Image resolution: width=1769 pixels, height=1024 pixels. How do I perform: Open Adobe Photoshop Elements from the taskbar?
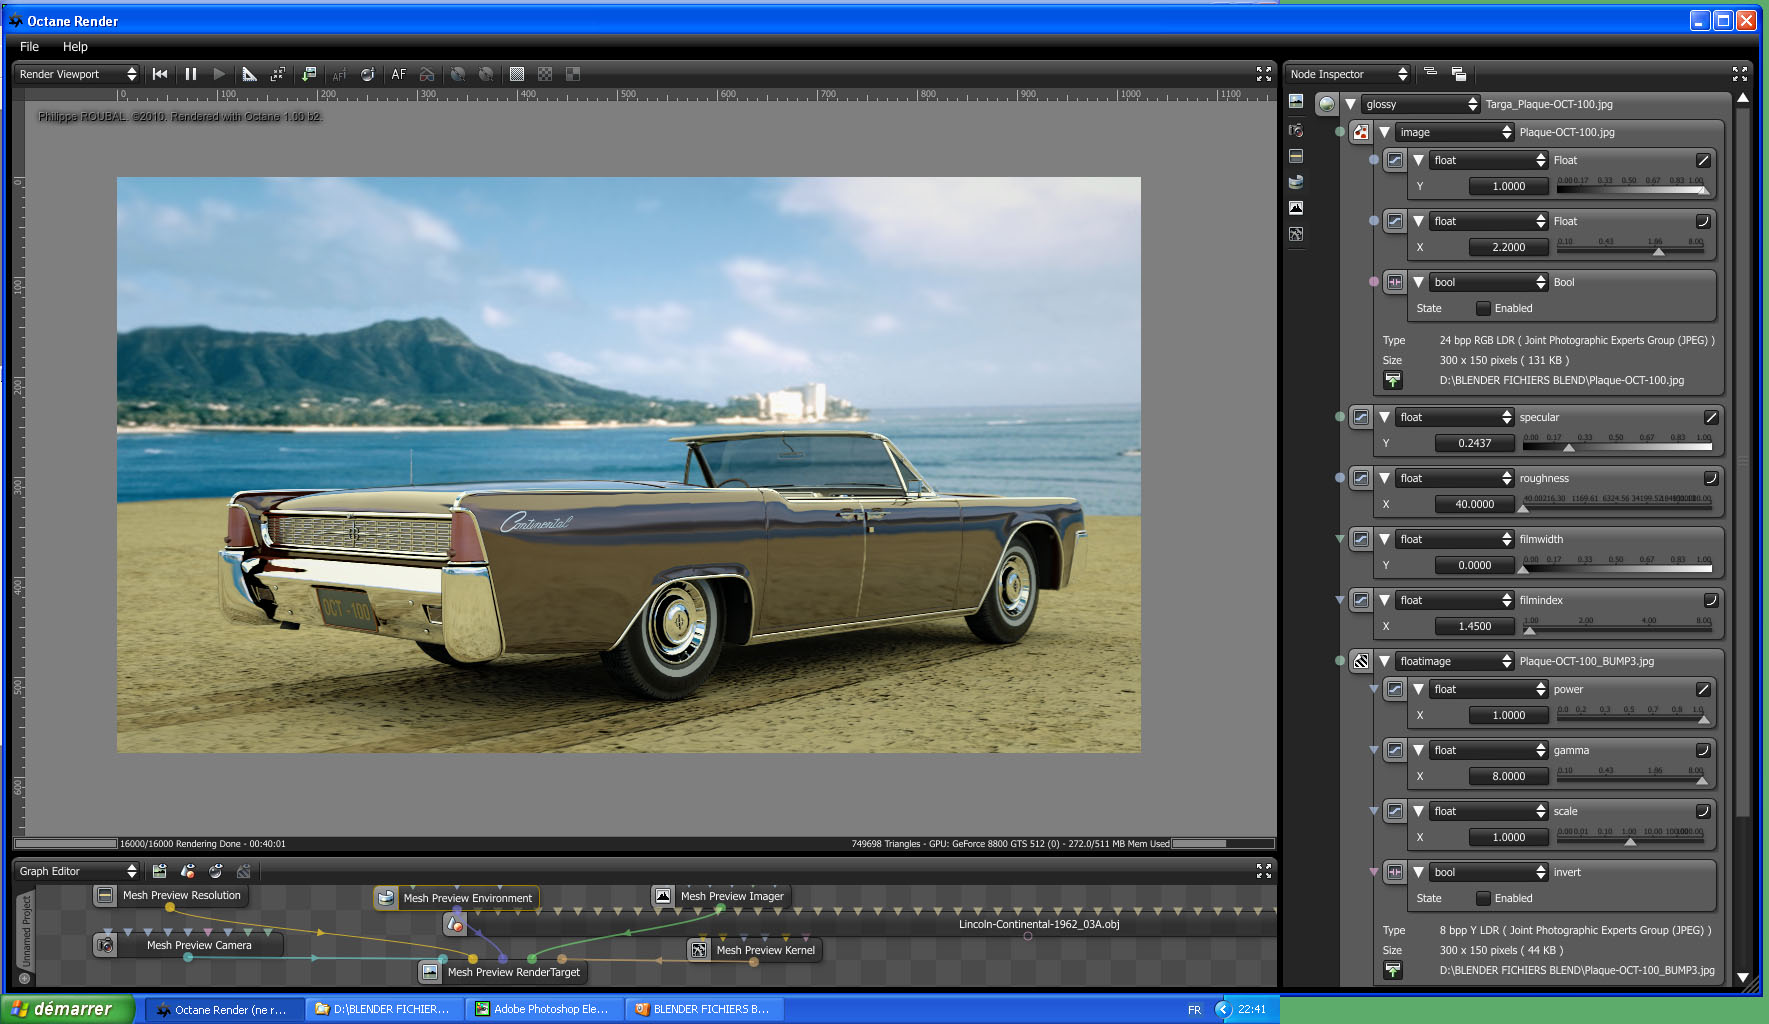[x=545, y=1009]
